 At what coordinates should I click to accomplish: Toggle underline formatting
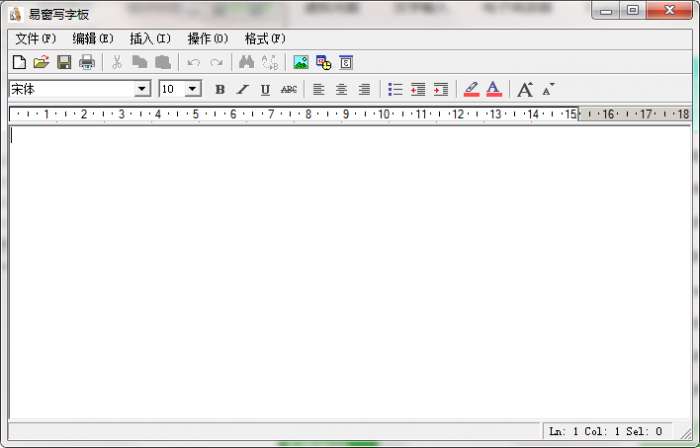(x=265, y=90)
